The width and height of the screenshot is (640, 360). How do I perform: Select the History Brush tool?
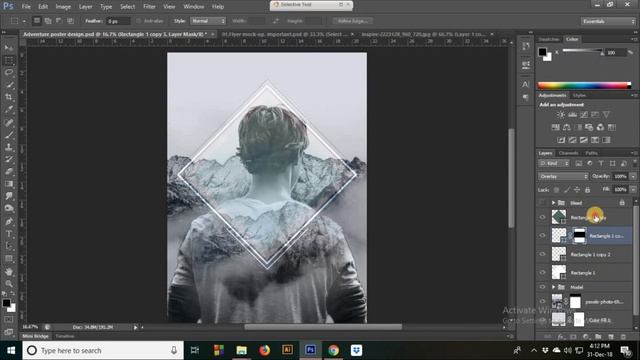(9, 159)
